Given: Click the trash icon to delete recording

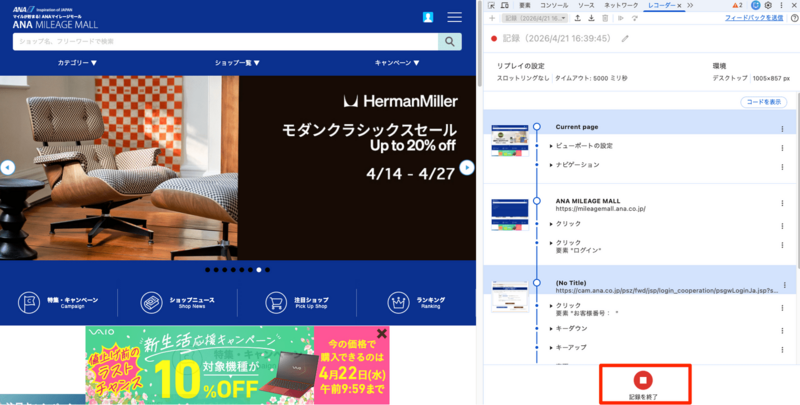Looking at the screenshot, I should pyautogui.click(x=605, y=18).
